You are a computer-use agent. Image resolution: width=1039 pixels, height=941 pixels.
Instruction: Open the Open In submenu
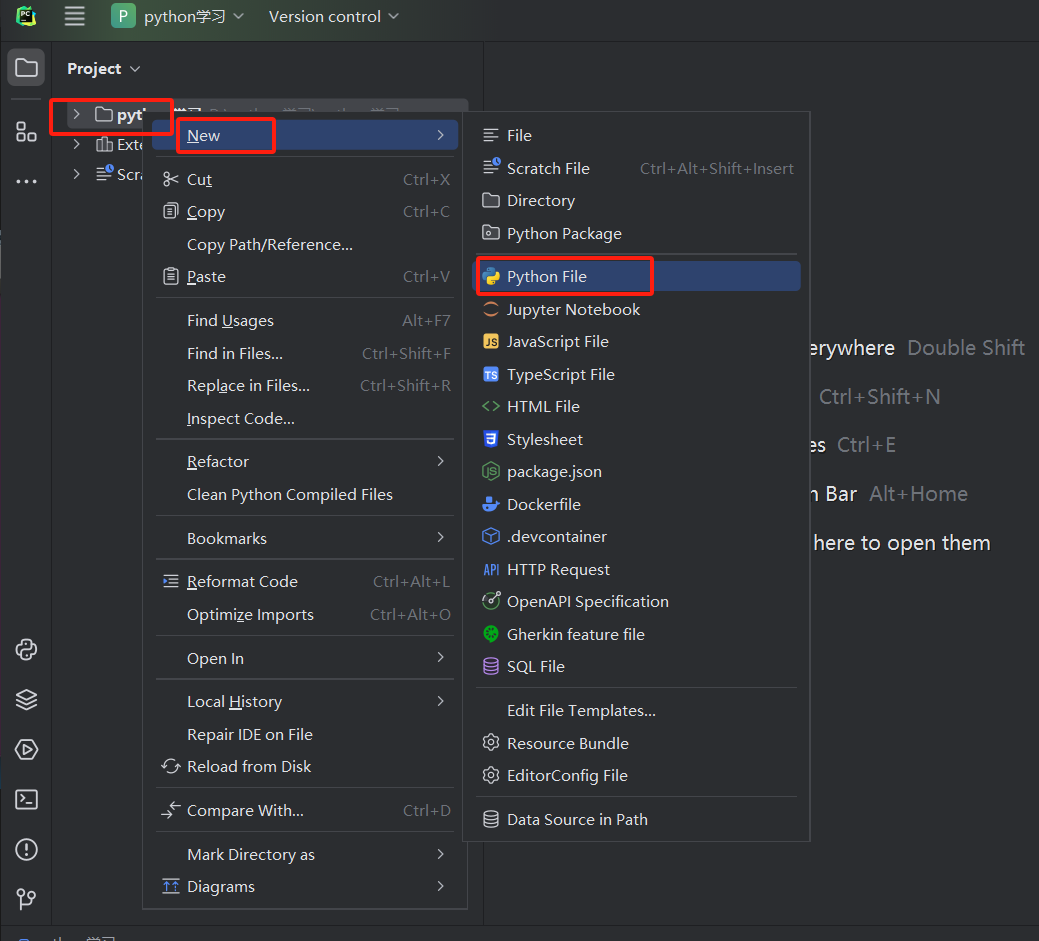click(x=305, y=658)
